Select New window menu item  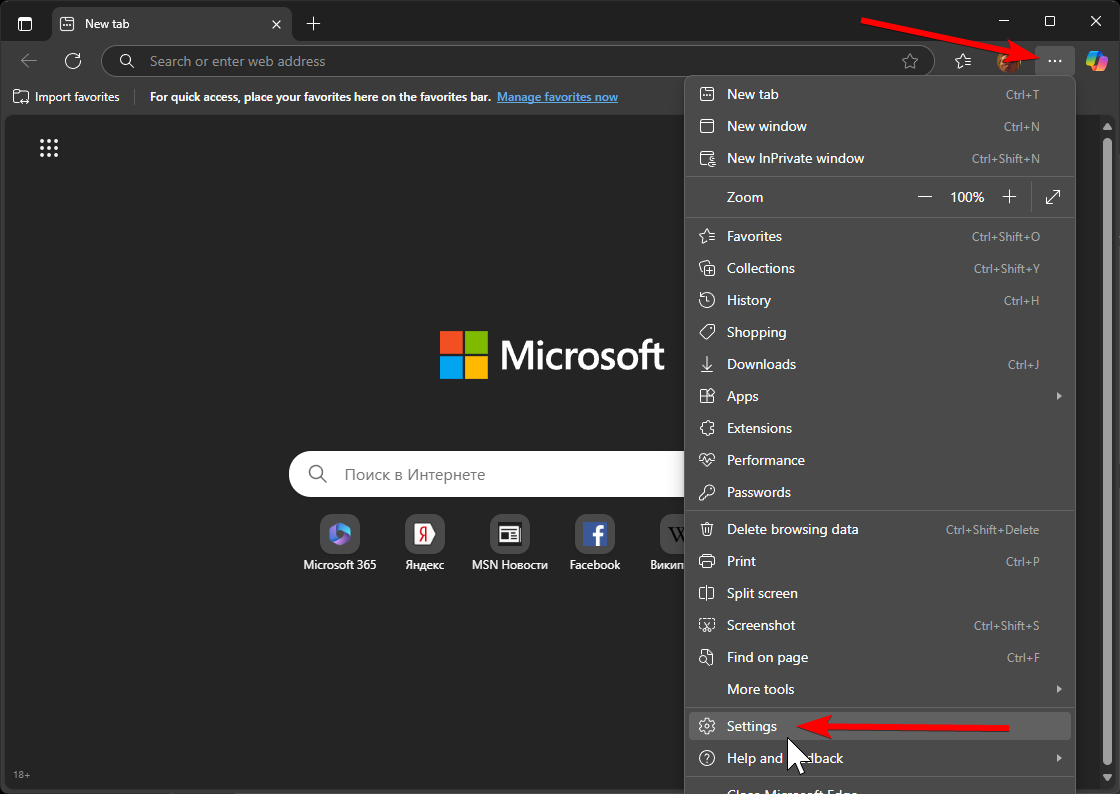pyautogui.click(x=880, y=126)
